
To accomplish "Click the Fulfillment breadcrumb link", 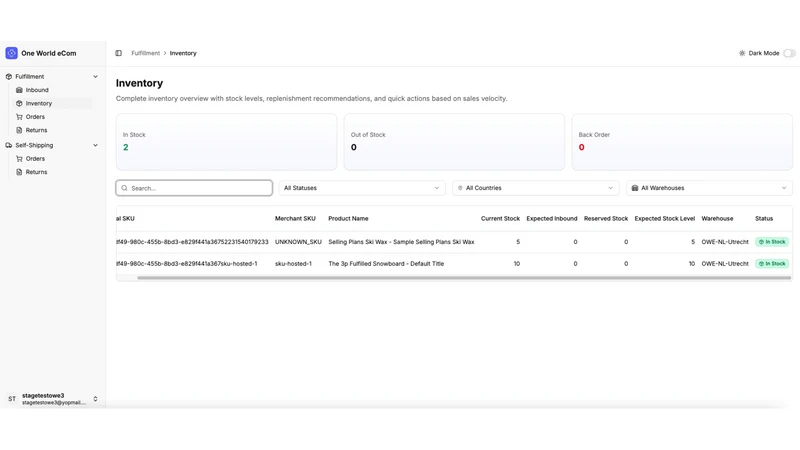I will click(145, 53).
